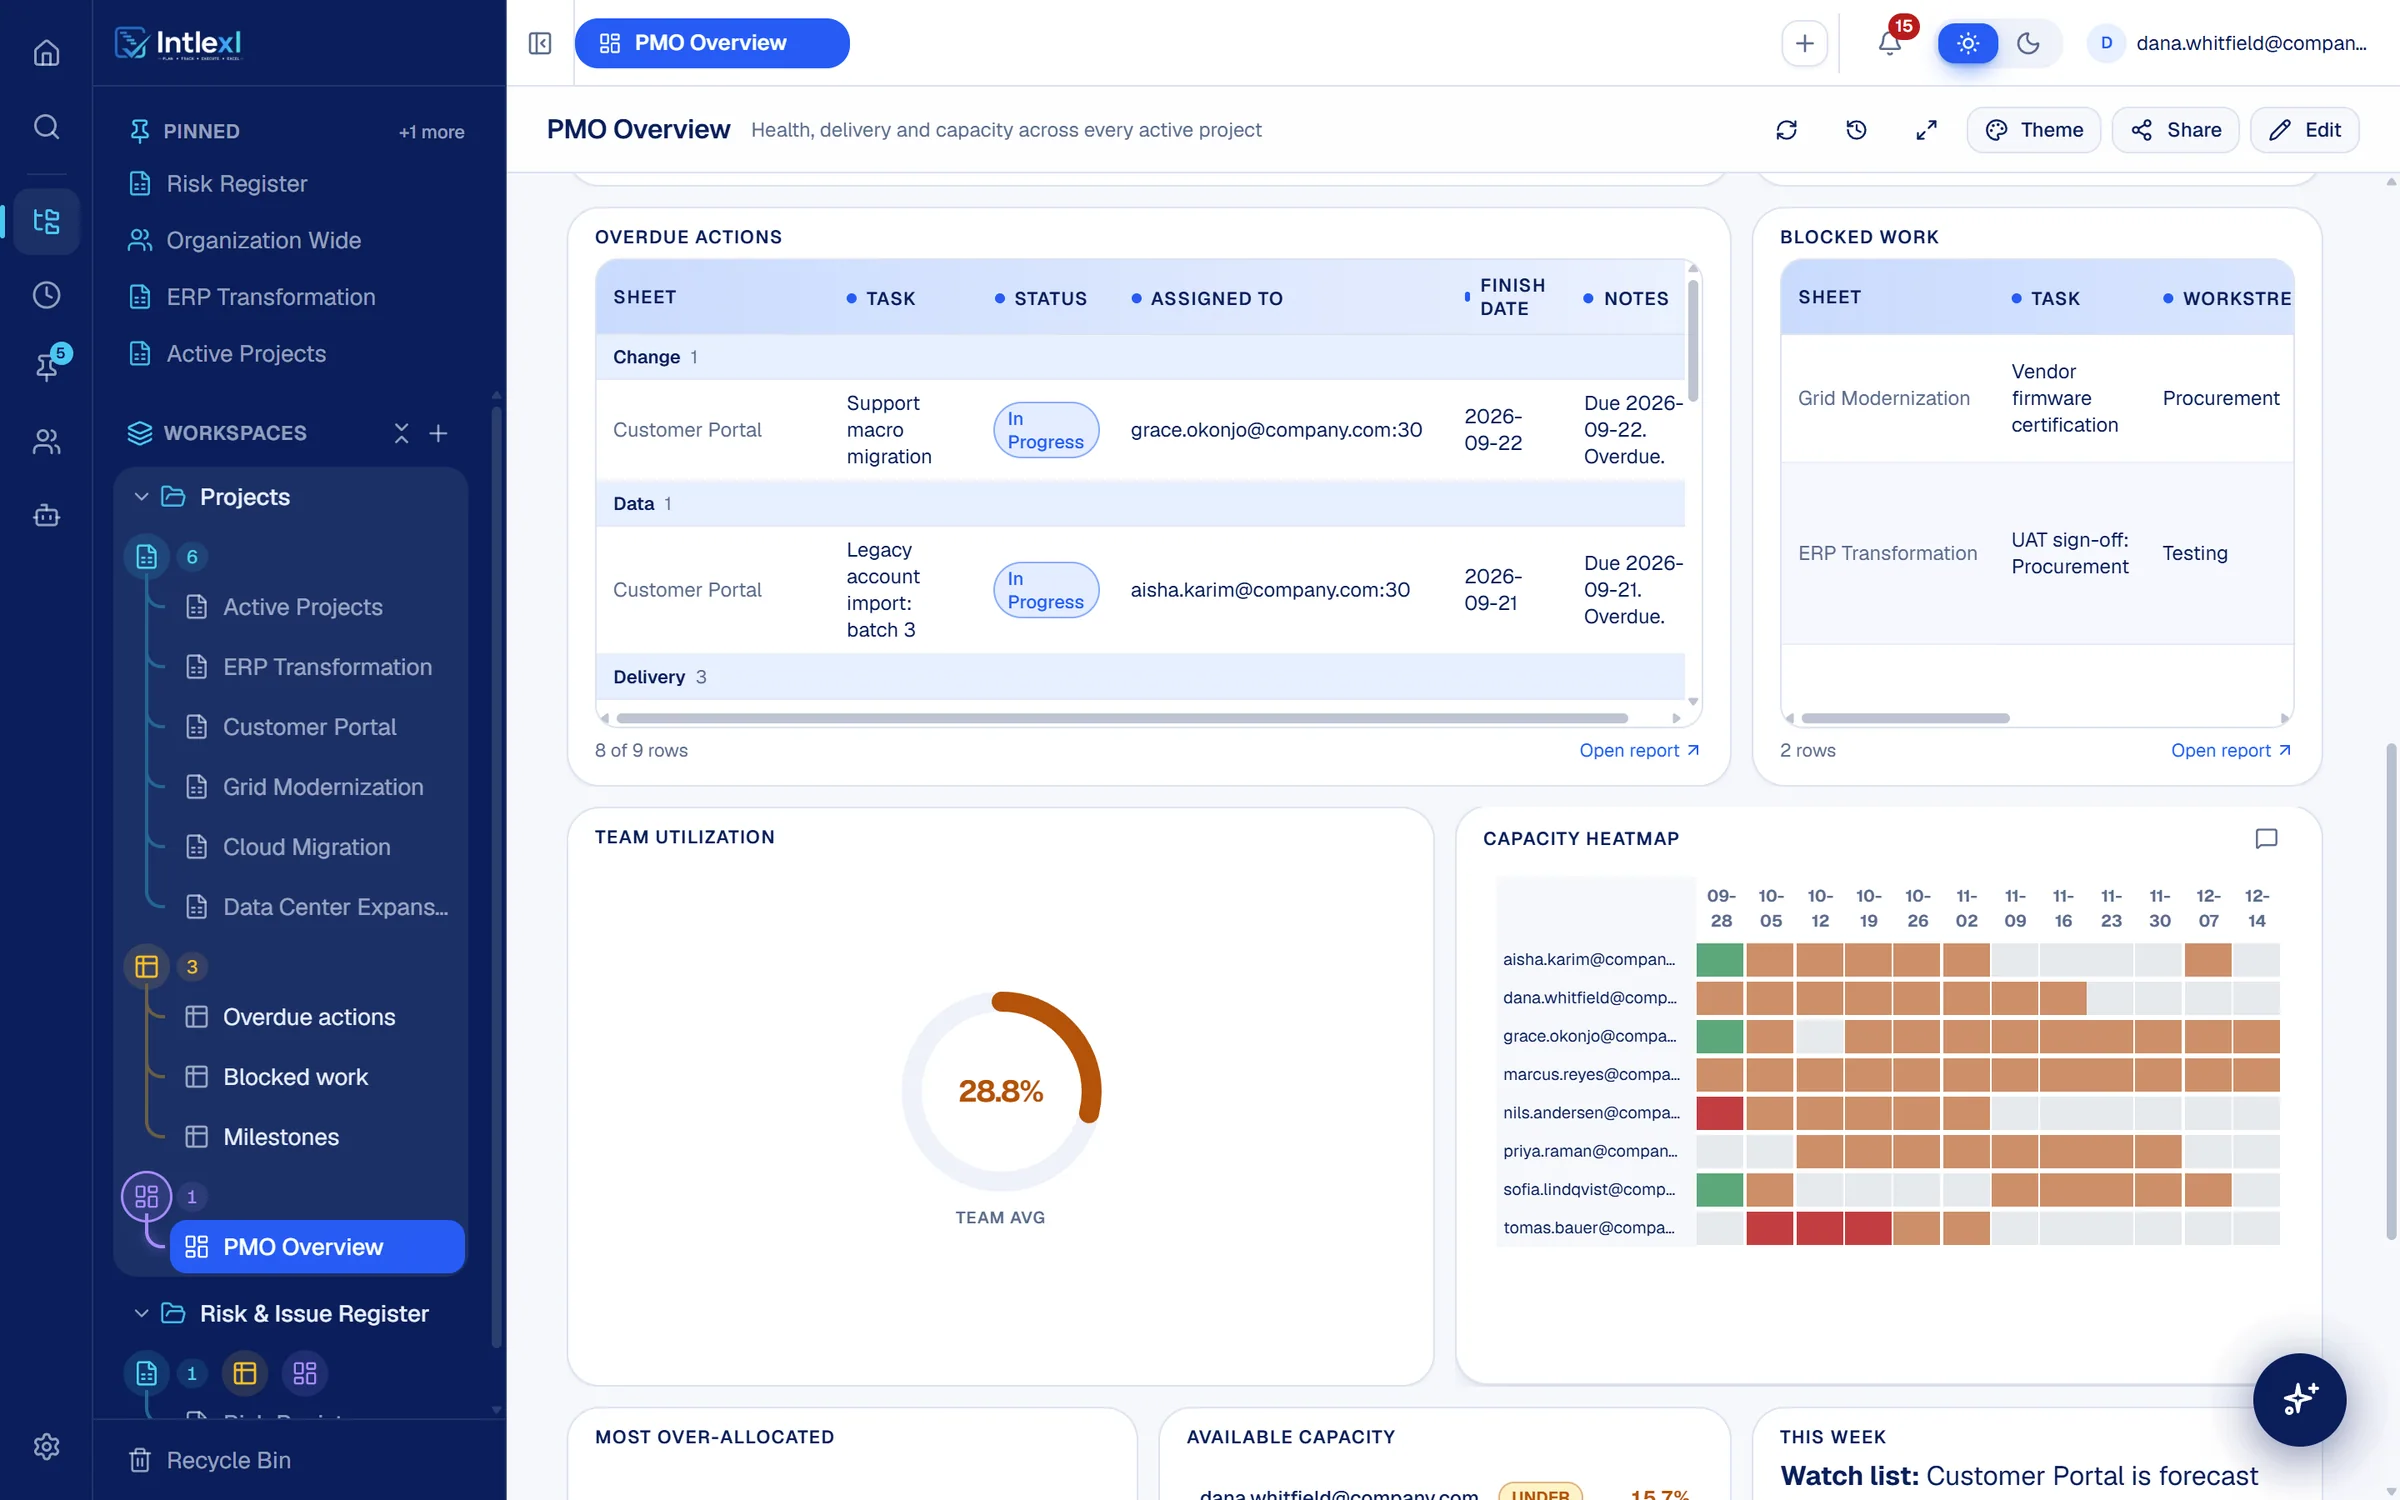Open Recycle Bin
Screen dimensions: 2400x1500
point(210,1460)
